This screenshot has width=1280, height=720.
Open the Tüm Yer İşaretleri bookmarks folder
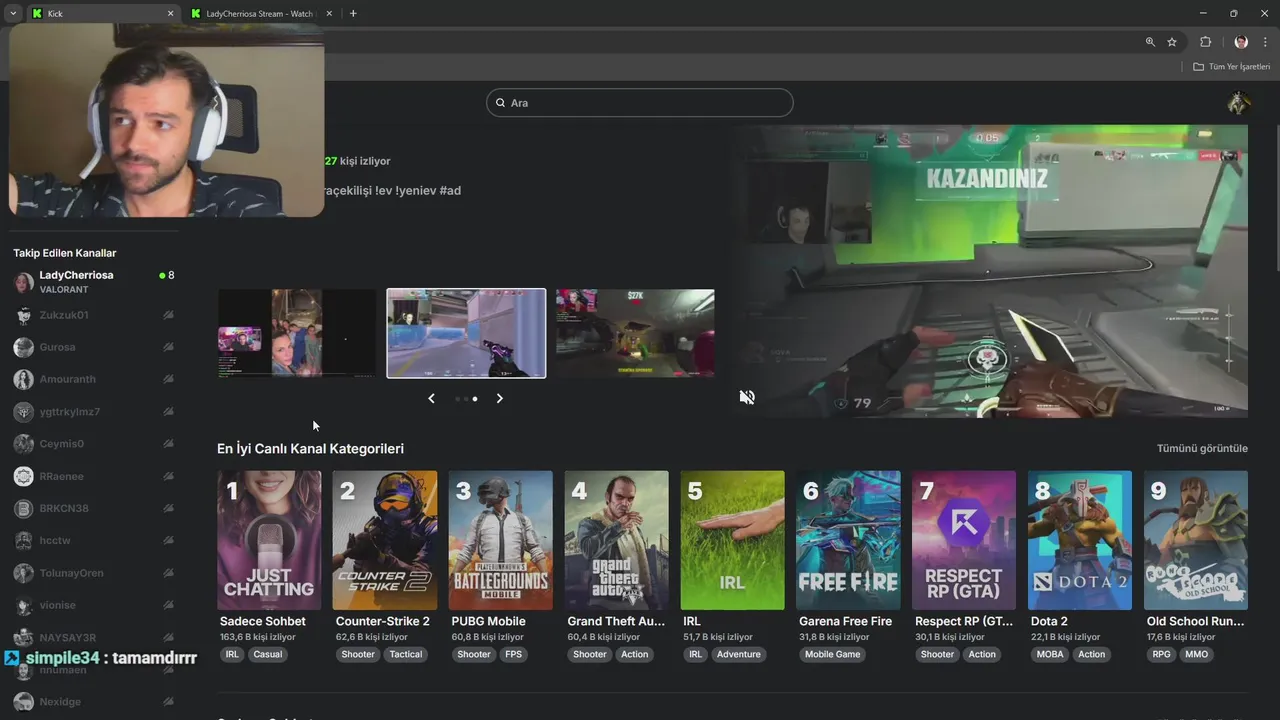1232,66
